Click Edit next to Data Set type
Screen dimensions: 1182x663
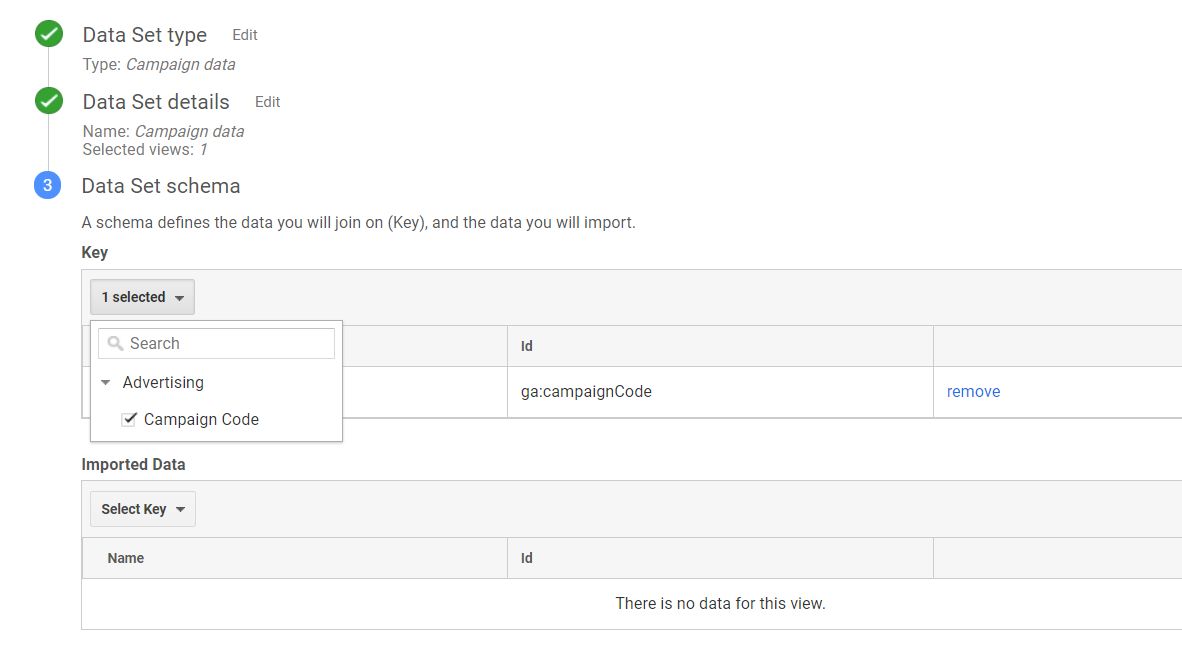[245, 34]
